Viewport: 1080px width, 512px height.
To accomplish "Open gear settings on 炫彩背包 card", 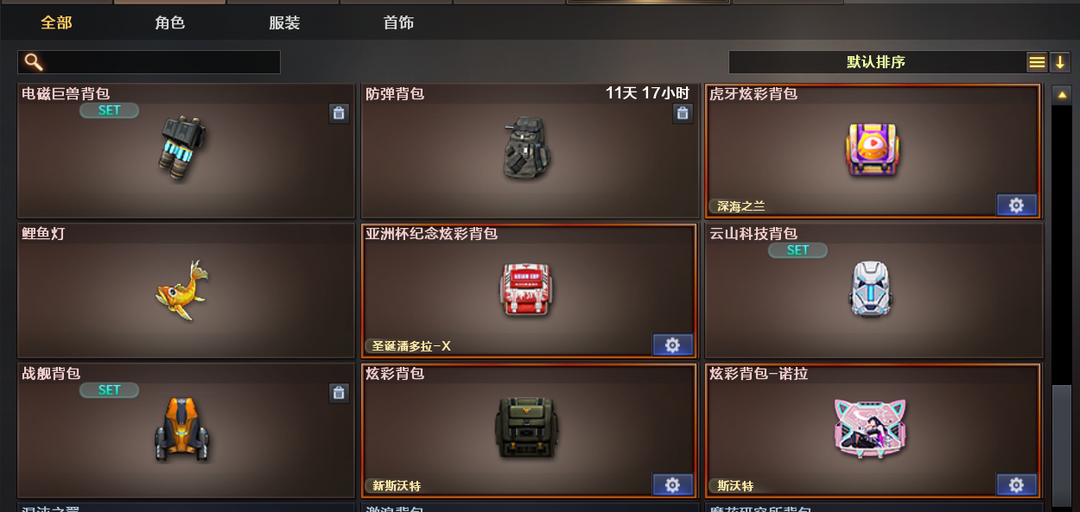I will [x=672, y=484].
